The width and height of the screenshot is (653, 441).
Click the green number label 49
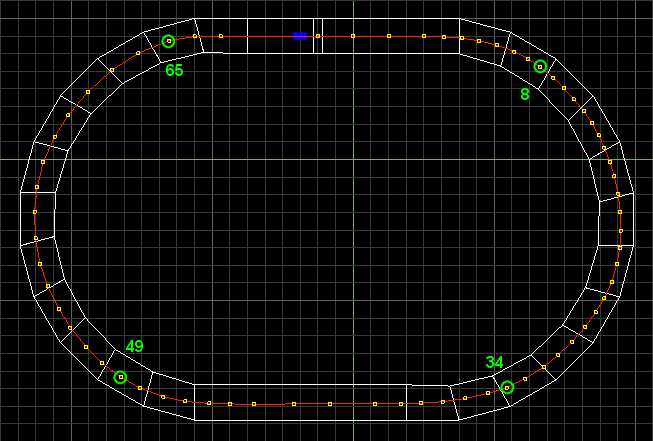point(134,347)
